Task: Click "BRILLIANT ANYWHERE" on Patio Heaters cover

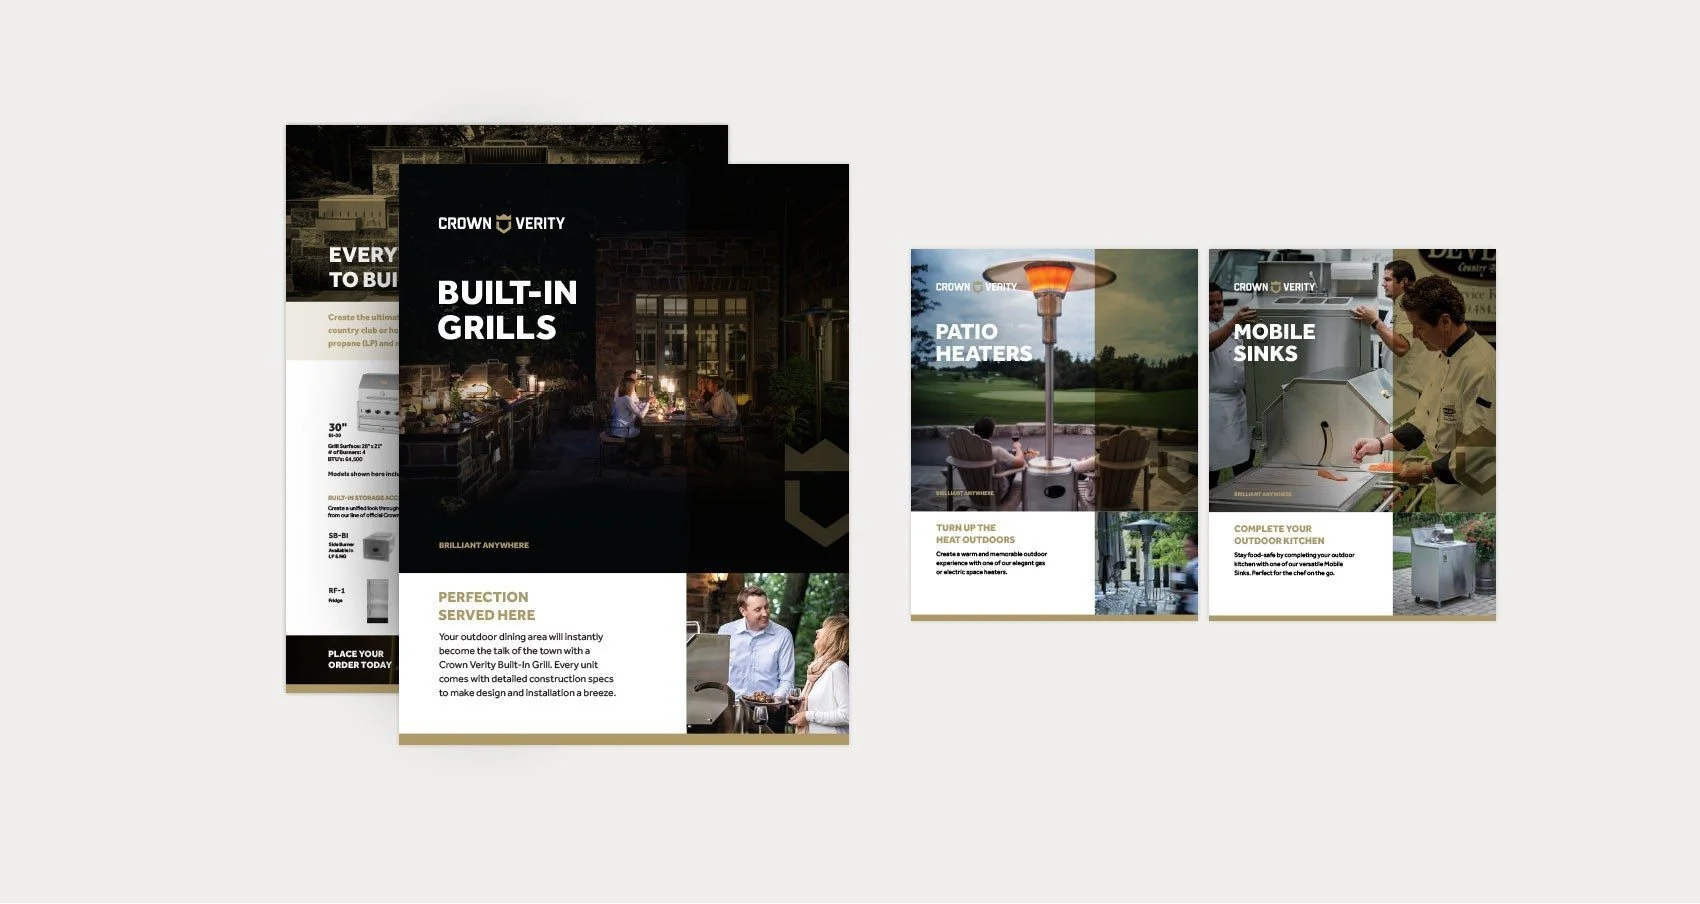Action: coord(964,493)
